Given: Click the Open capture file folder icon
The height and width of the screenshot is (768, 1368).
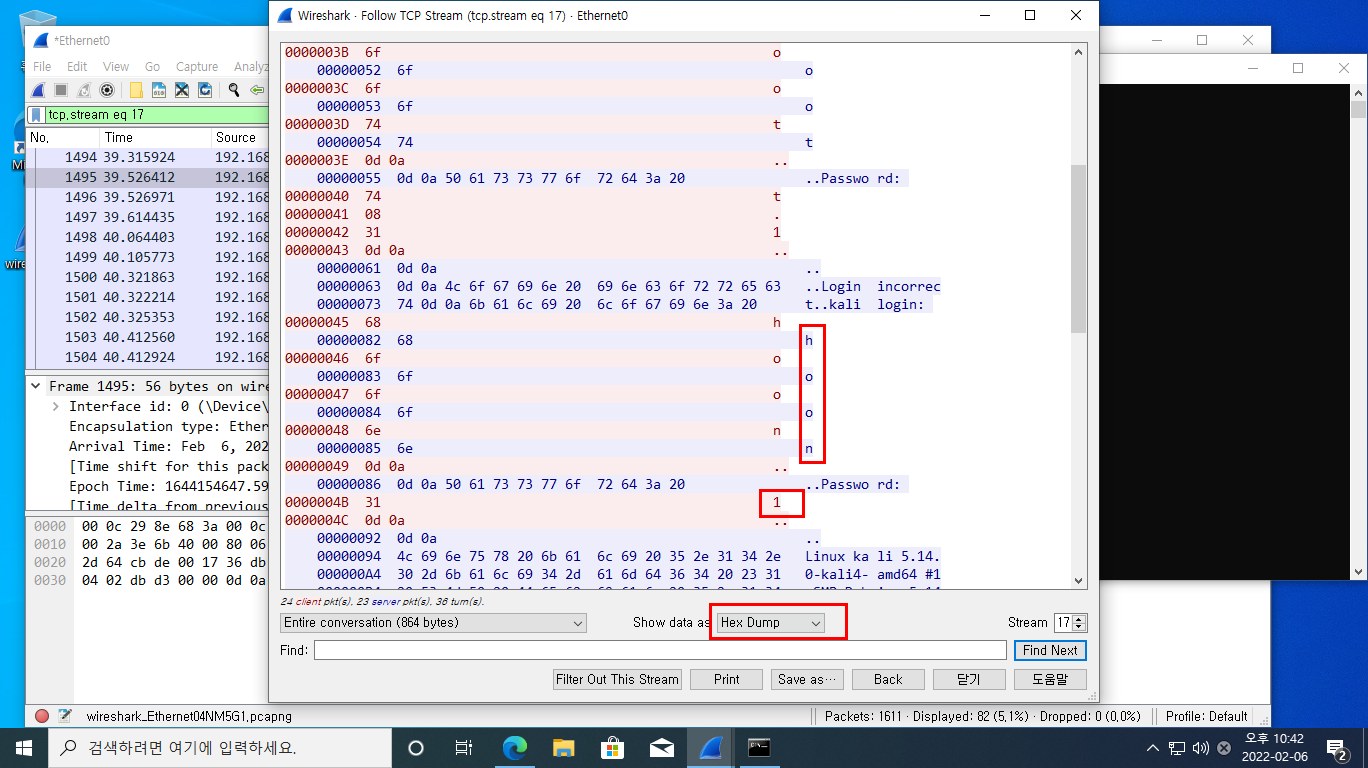Looking at the screenshot, I should 136,90.
